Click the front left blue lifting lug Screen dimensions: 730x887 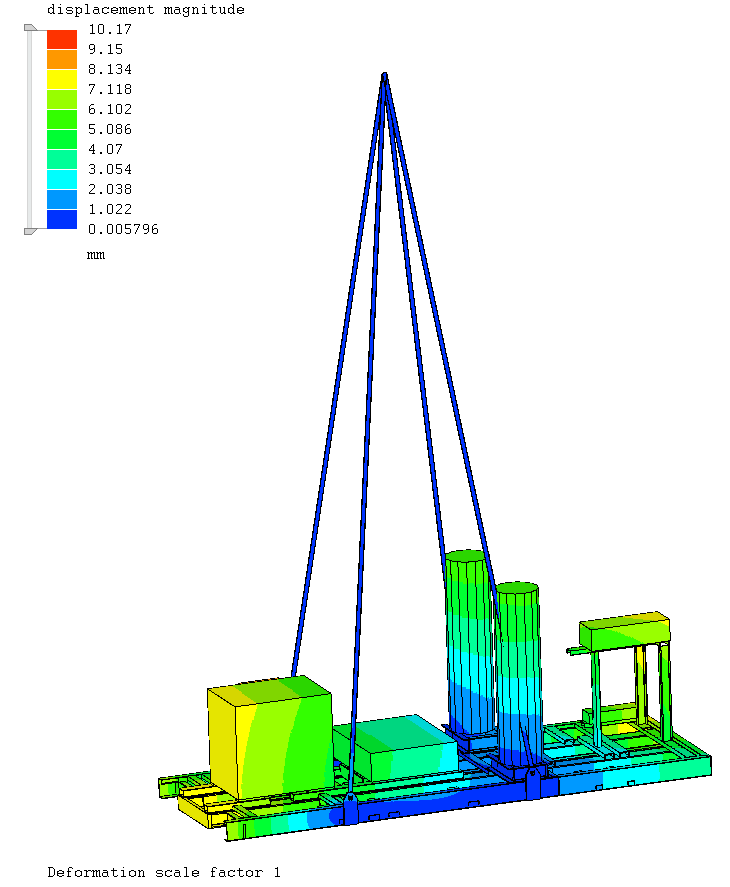pyautogui.click(x=351, y=809)
